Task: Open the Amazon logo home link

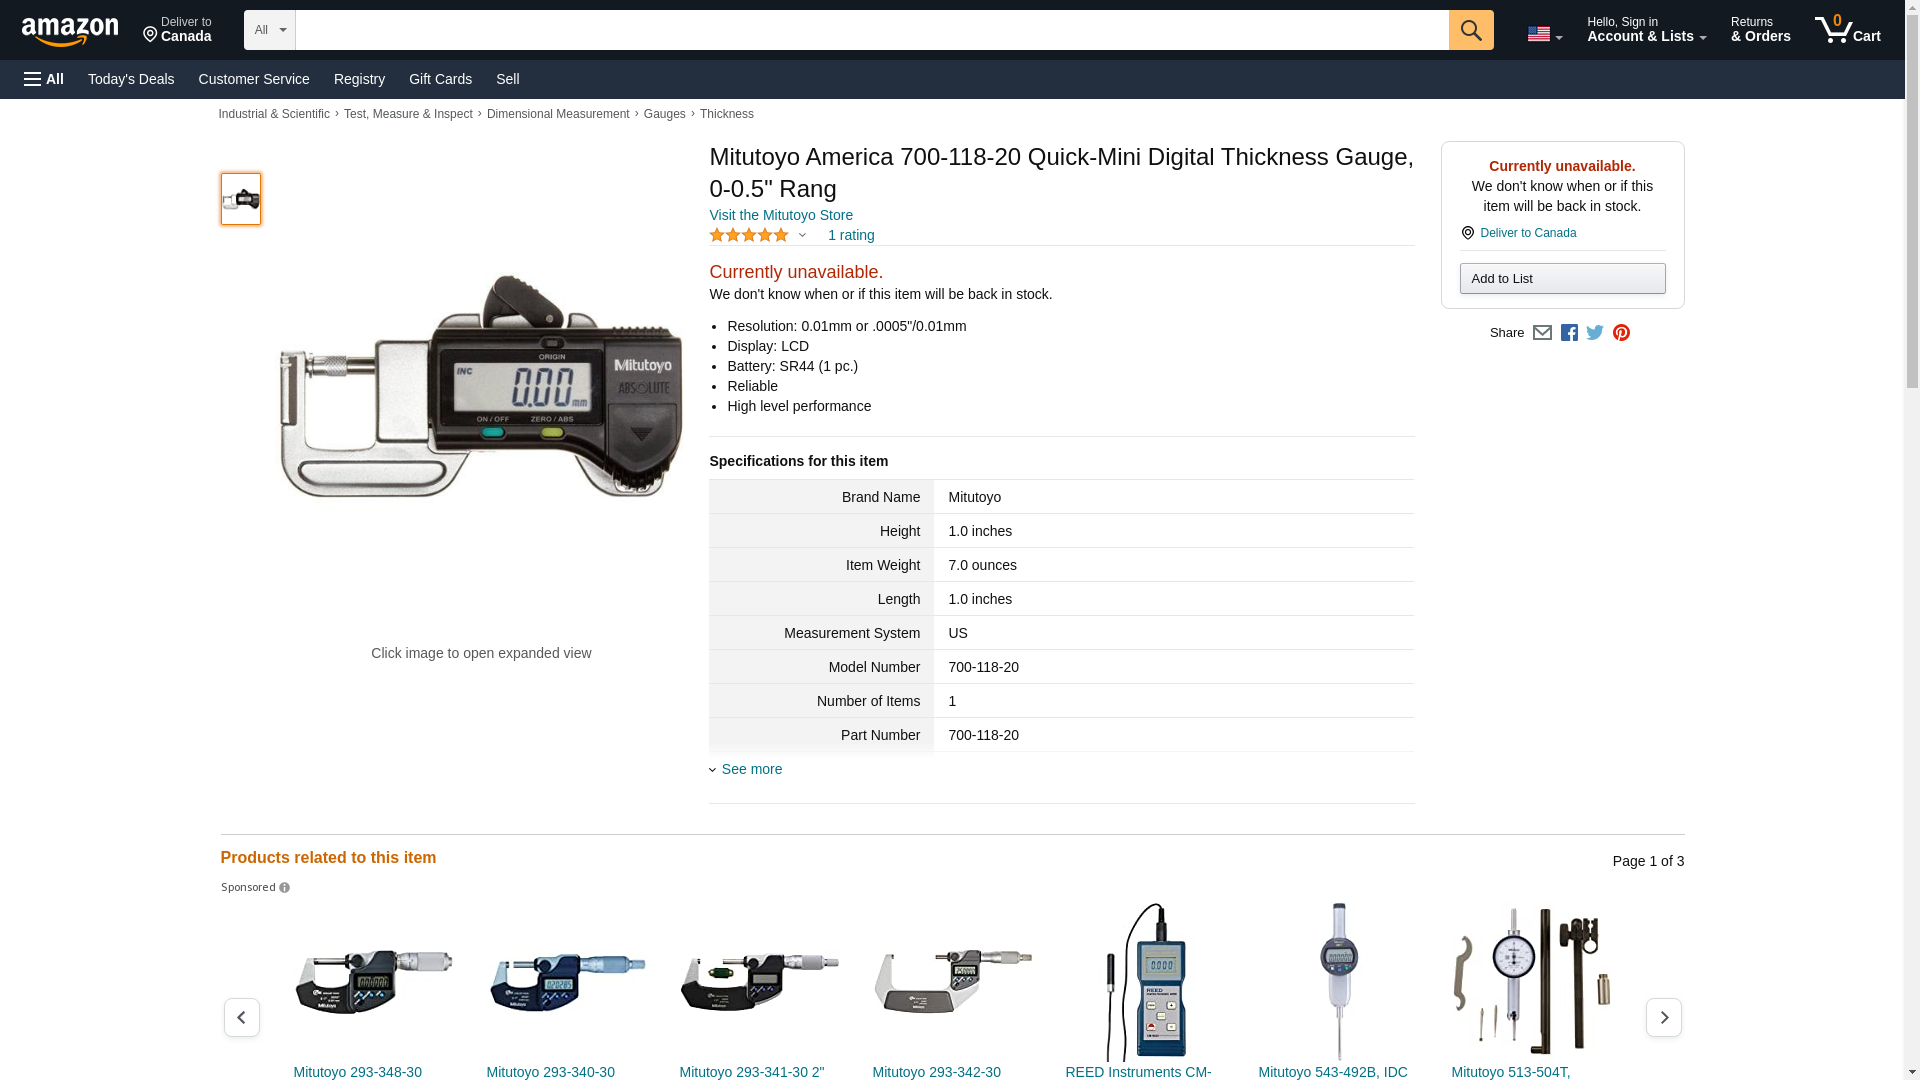Action: (70, 32)
